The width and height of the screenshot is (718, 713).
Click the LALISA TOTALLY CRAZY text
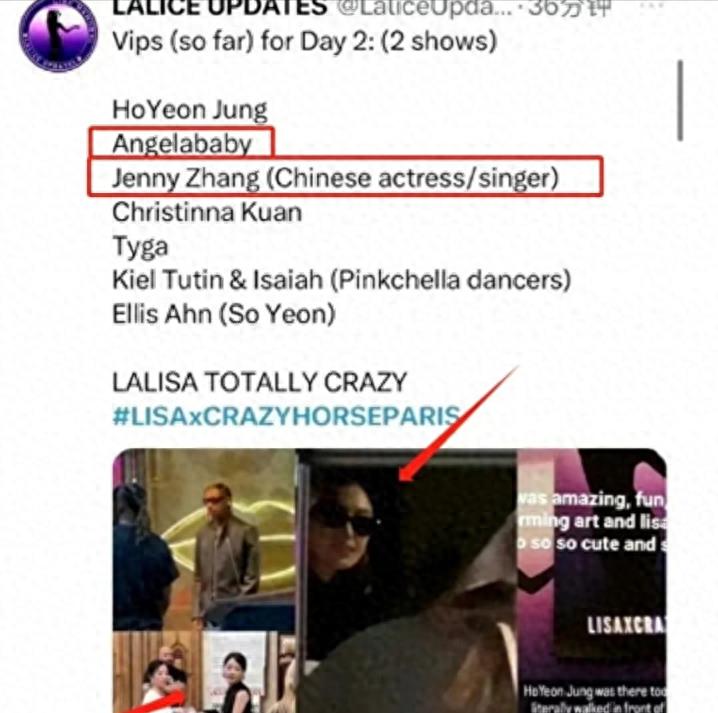point(260,382)
